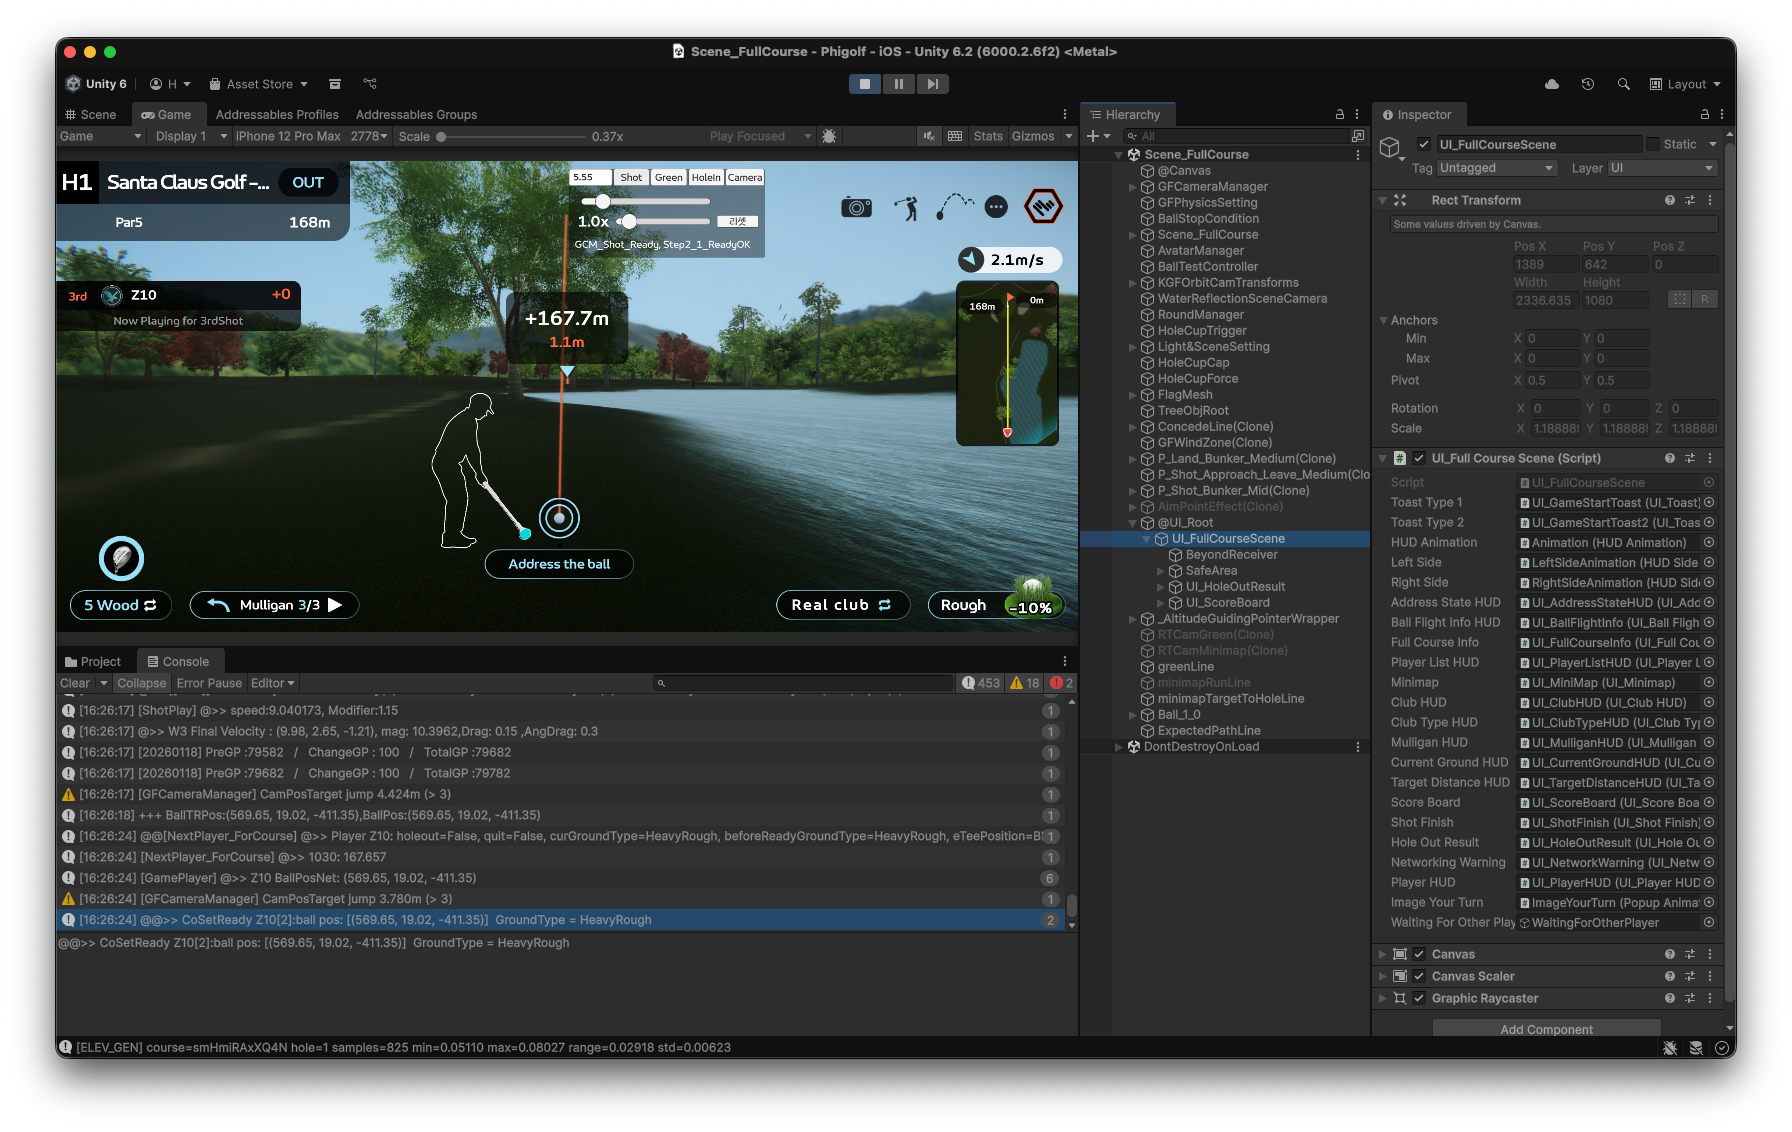Expand GFCameraManager in Hierarchy
This screenshot has height=1132, width=1792.
[1133, 186]
